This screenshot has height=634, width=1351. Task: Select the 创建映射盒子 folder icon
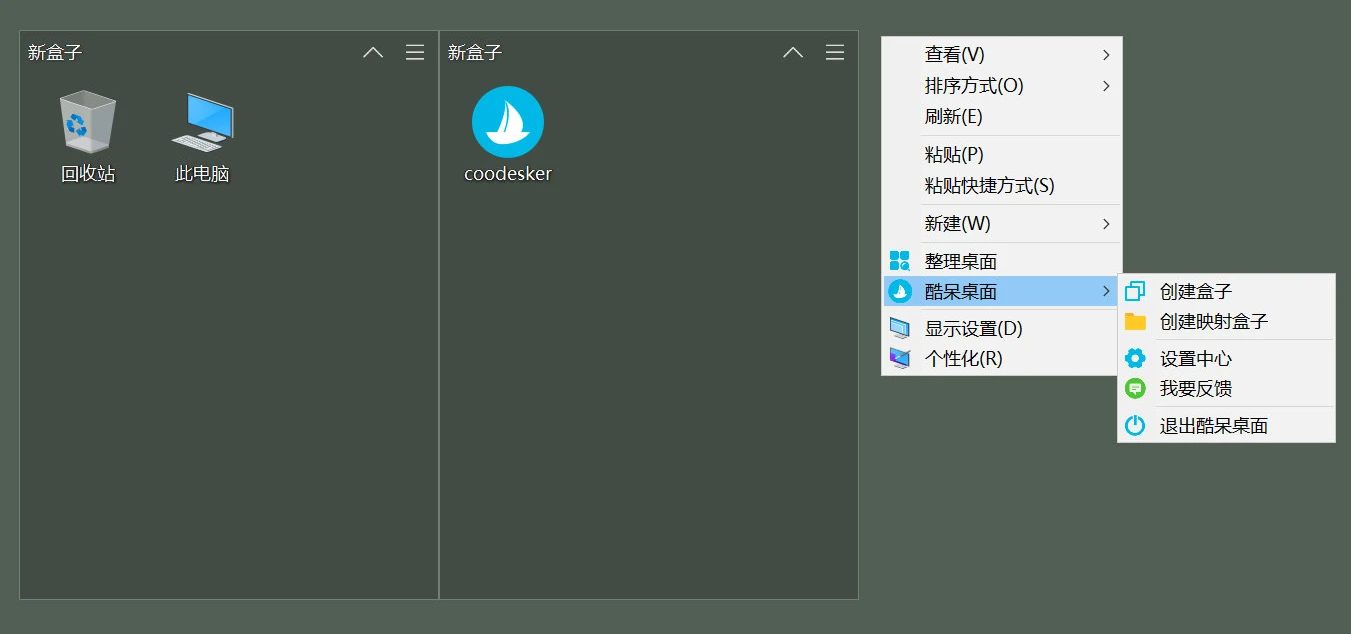(1135, 321)
